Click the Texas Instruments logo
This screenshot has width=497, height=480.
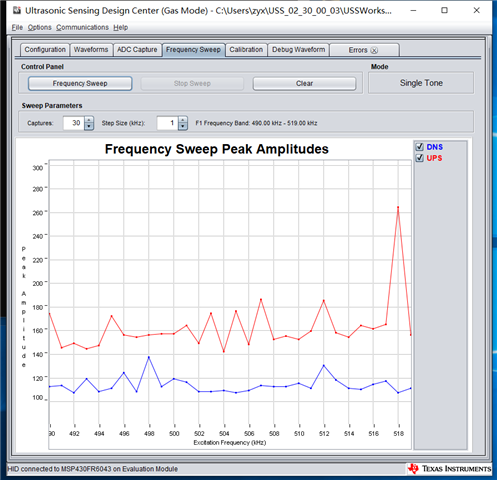(x=450, y=469)
